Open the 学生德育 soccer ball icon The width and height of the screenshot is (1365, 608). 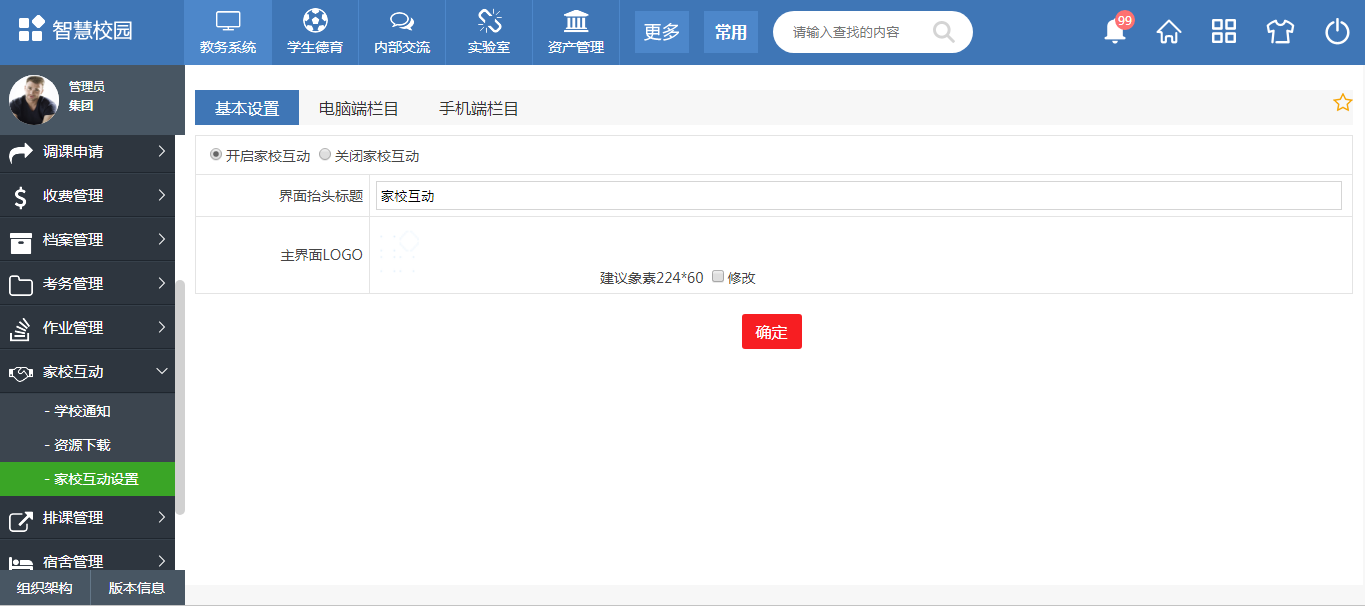[315, 21]
